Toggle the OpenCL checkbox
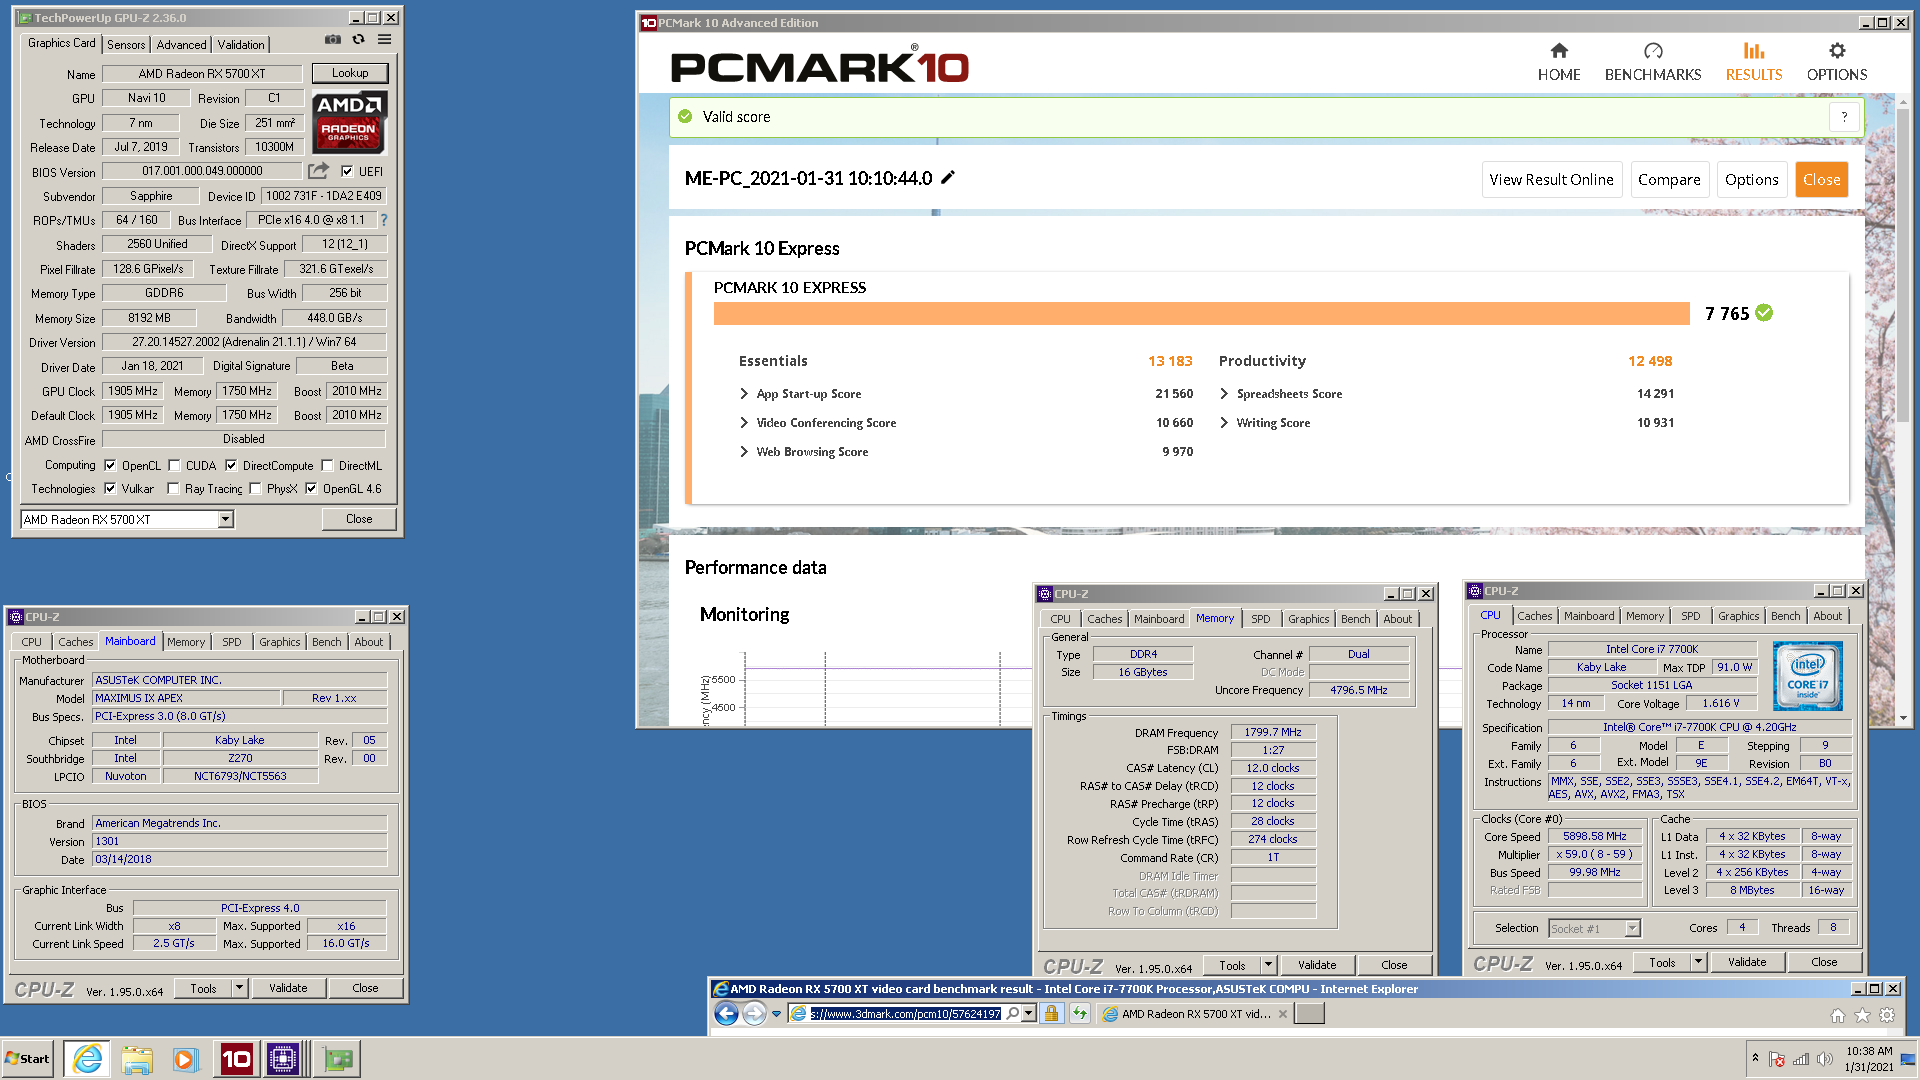The image size is (1920, 1080). coord(110,465)
